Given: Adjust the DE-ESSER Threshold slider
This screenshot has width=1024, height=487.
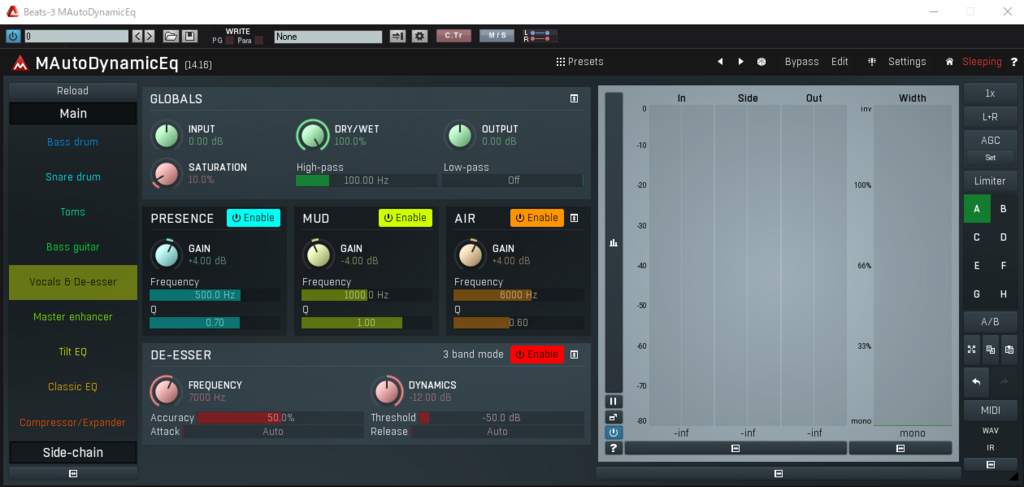Looking at the screenshot, I should click(501, 418).
